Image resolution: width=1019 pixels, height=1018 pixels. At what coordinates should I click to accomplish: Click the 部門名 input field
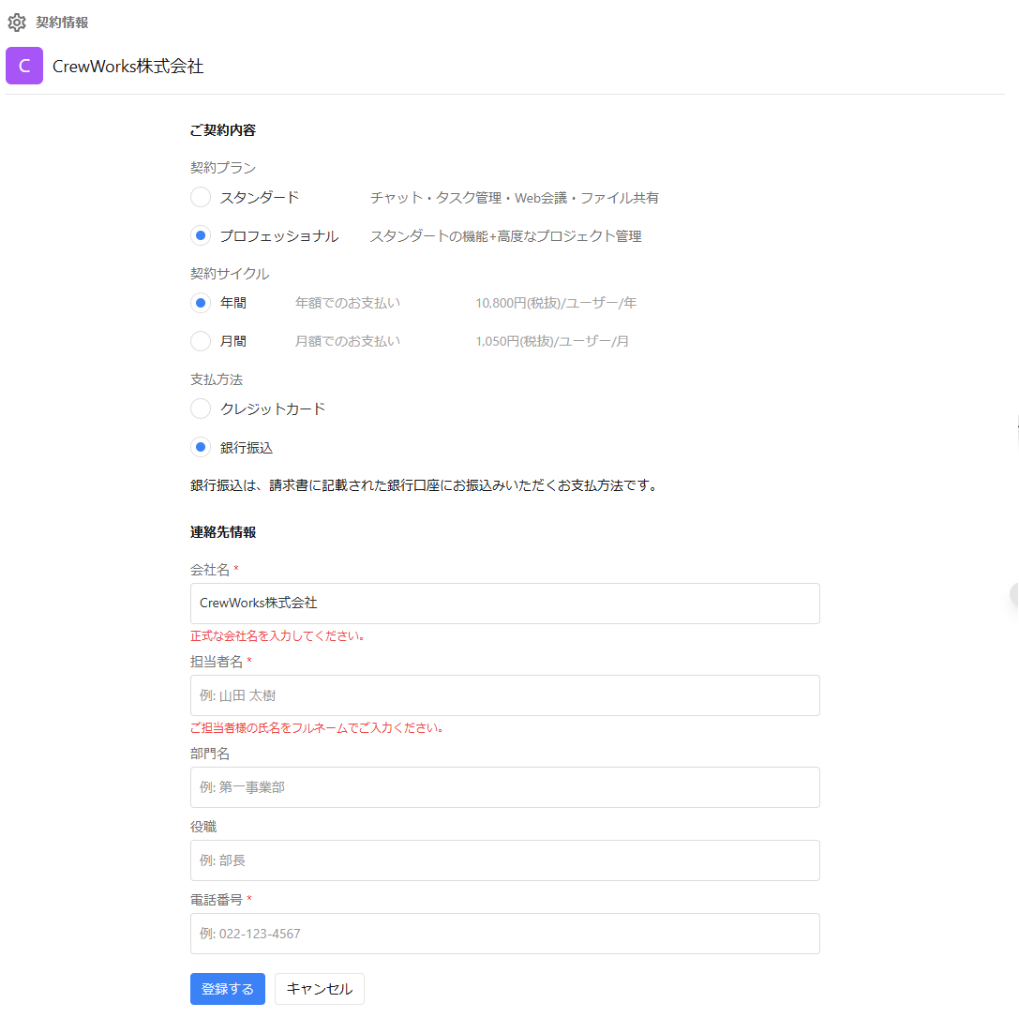(504, 787)
